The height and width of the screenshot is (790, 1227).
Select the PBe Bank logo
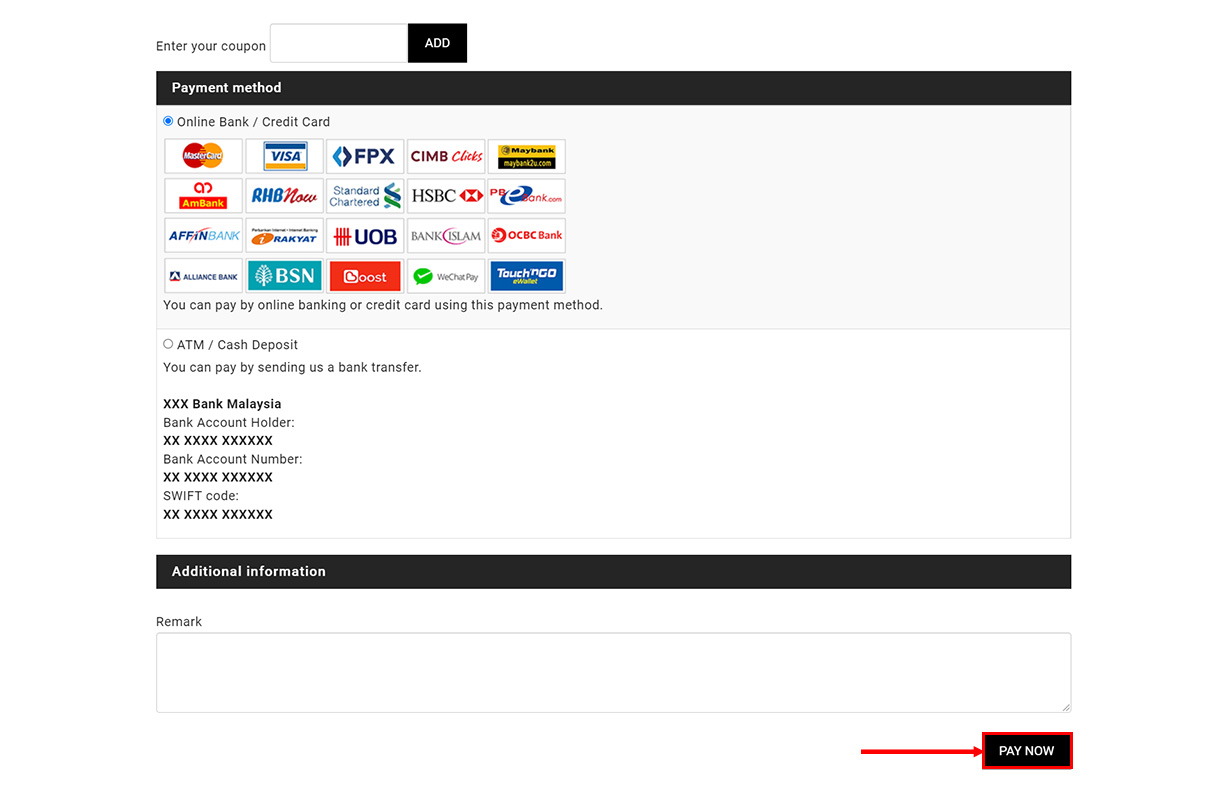(x=527, y=196)
